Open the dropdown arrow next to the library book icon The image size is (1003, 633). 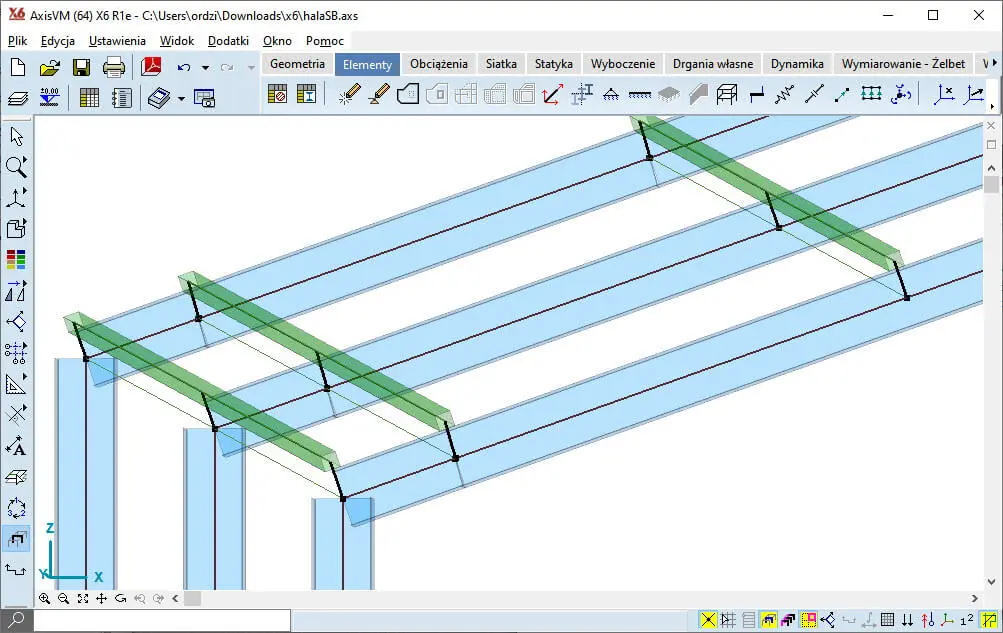point(181,98)
